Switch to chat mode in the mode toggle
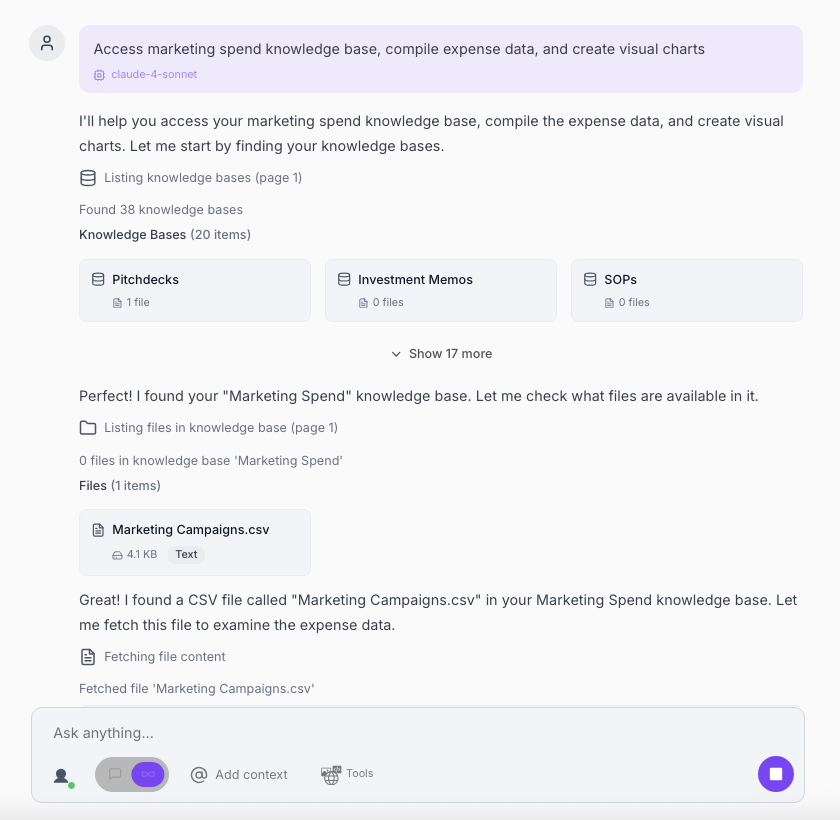Screen dimensions: 840x820 click(x=115, y=774)
